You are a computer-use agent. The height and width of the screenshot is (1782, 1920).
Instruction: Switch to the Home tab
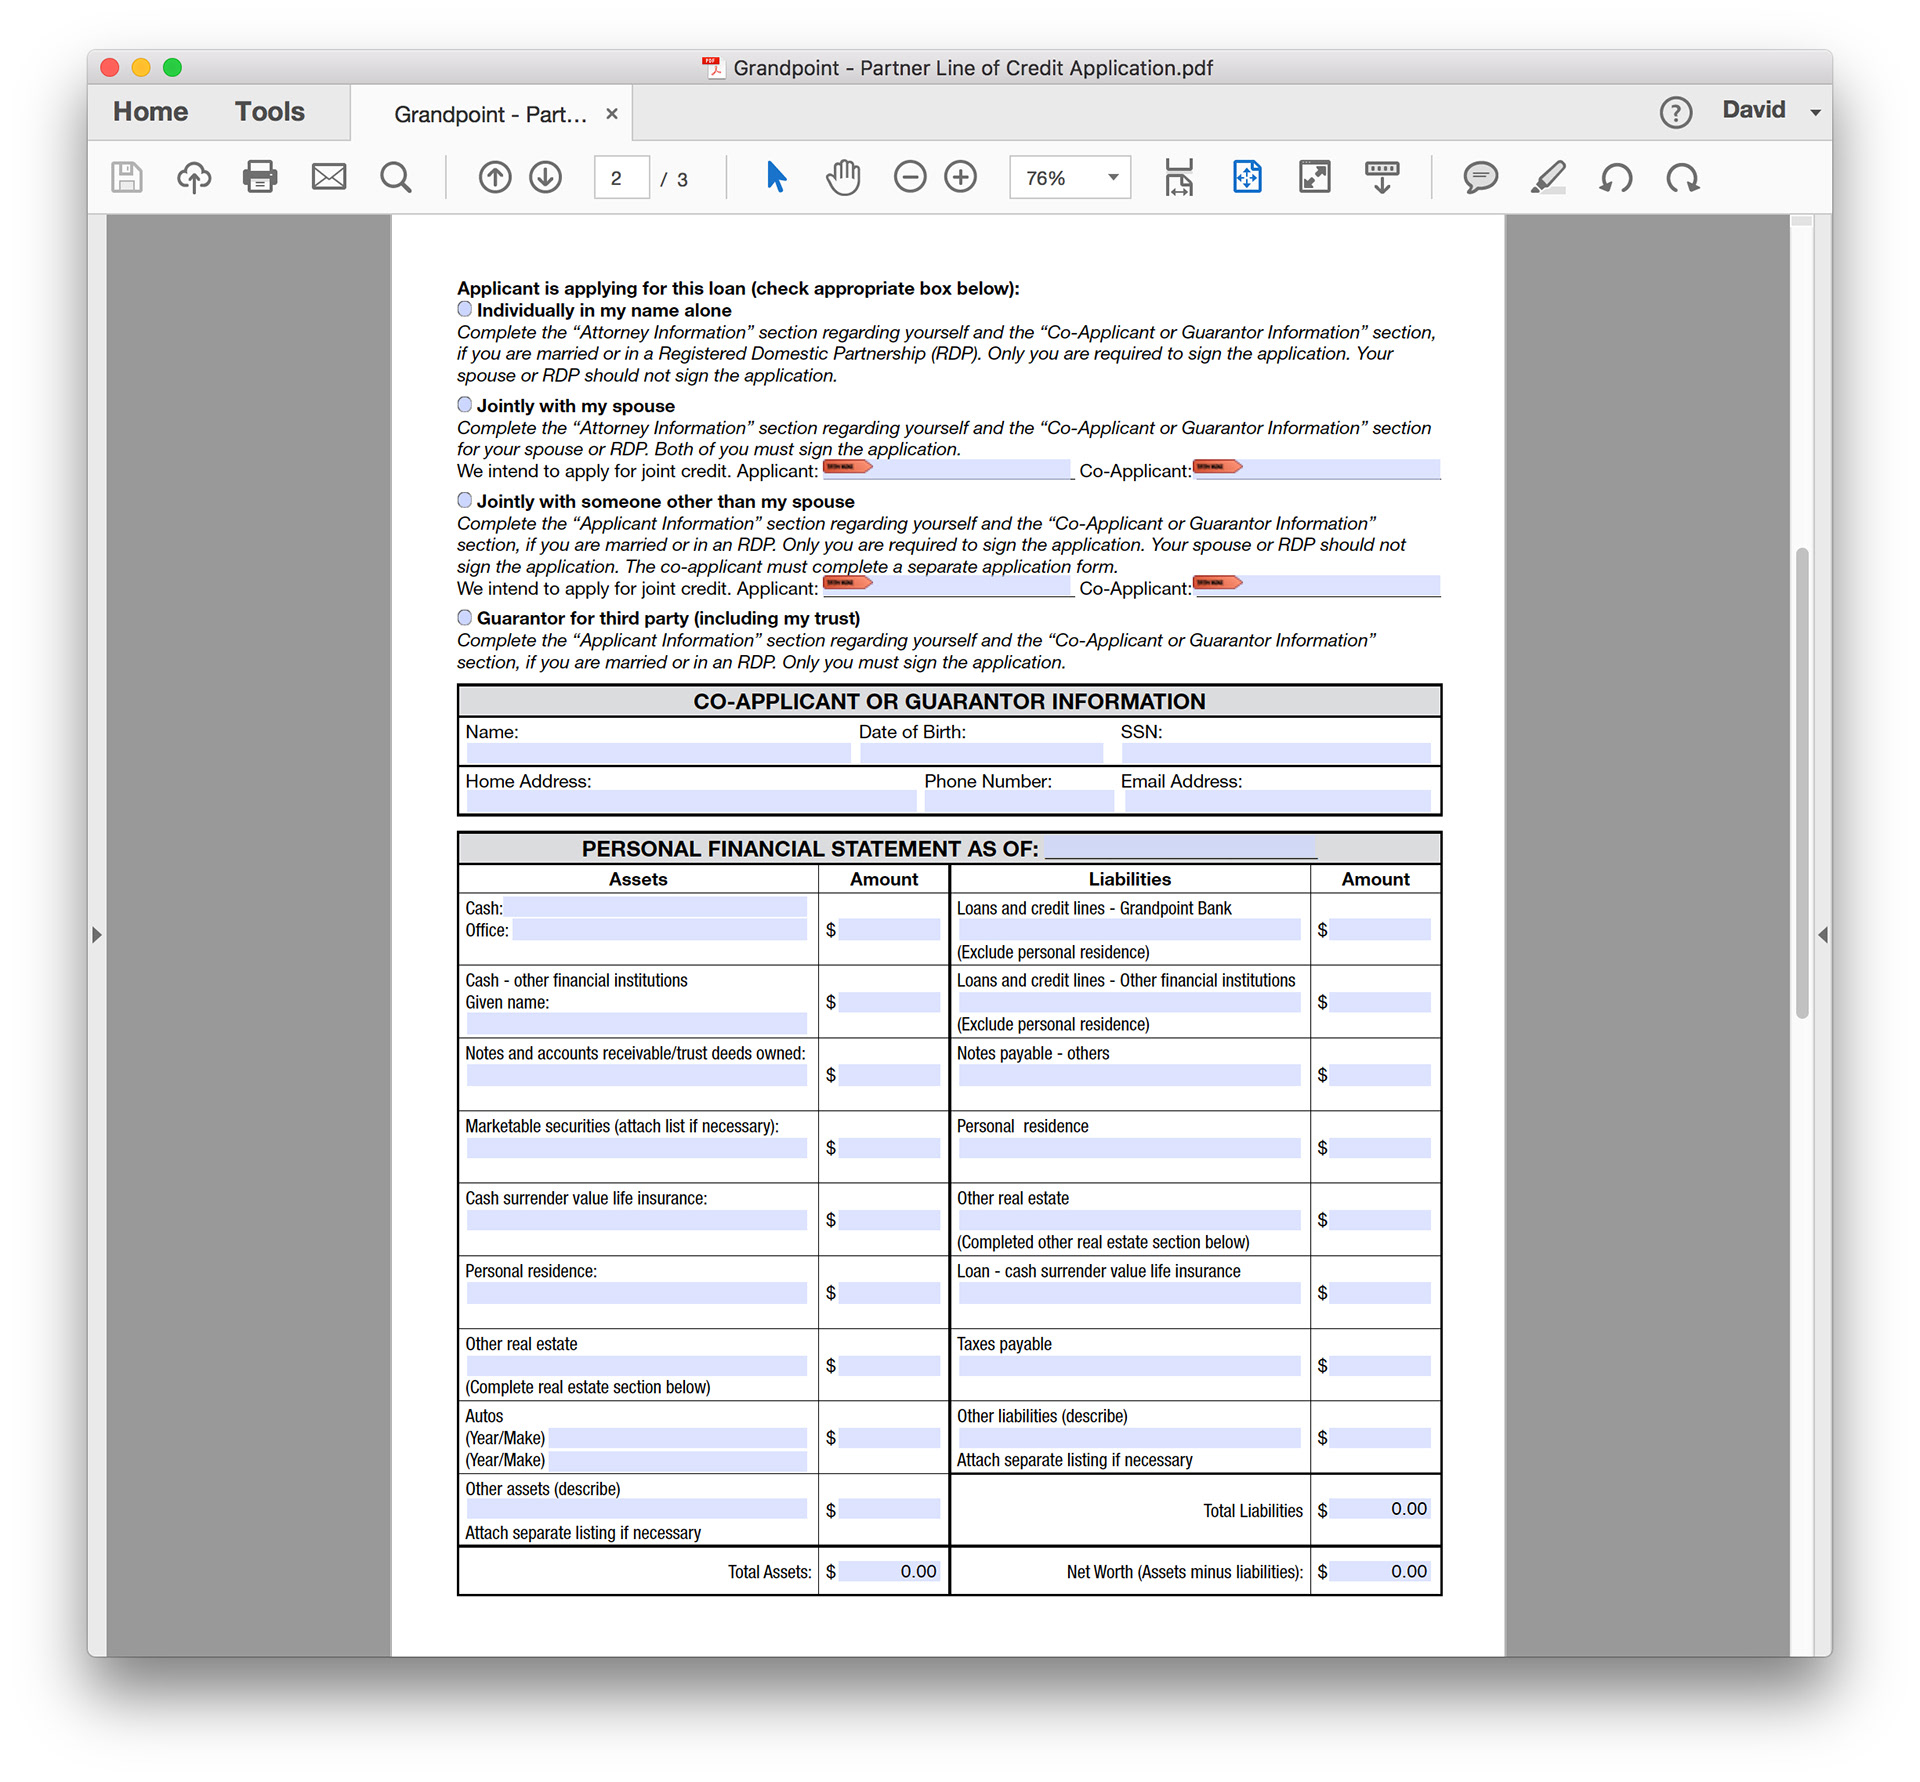[150, 111]
